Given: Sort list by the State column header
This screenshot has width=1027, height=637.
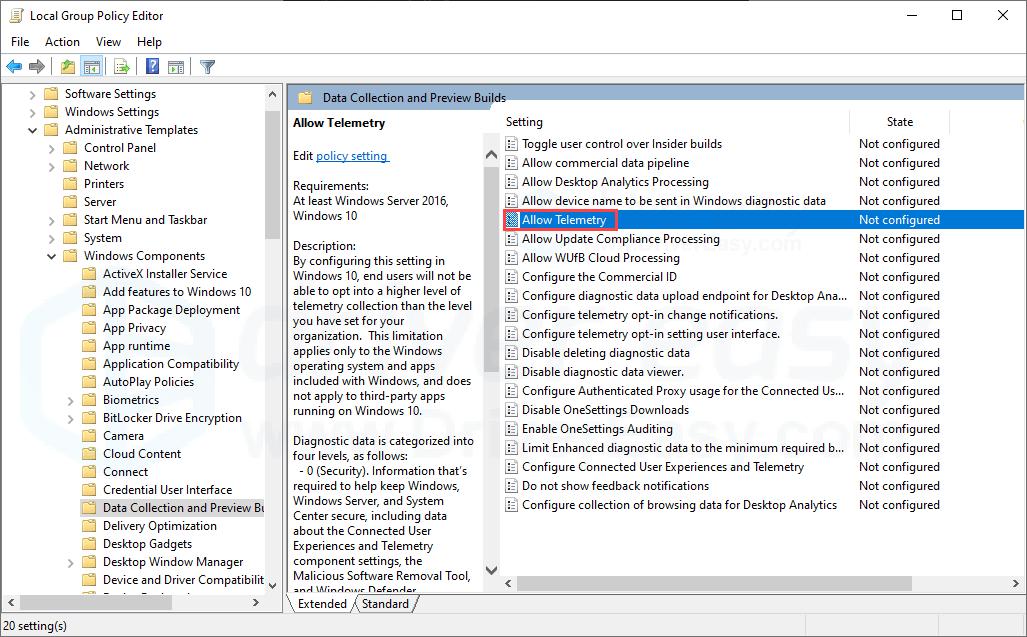Looking at the screenshot, I should click(899, 122).
